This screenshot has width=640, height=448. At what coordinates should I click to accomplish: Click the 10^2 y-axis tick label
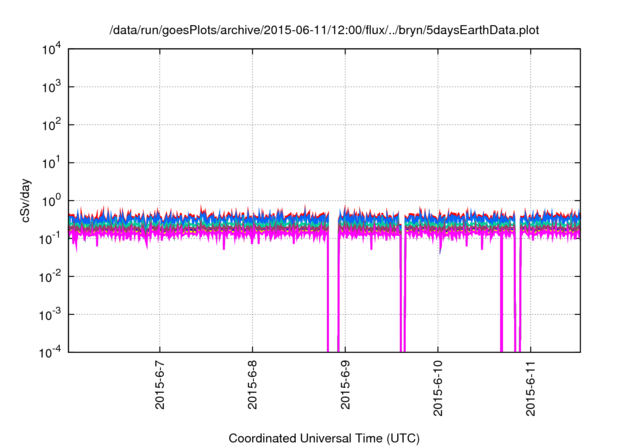(x=51, y=125)
